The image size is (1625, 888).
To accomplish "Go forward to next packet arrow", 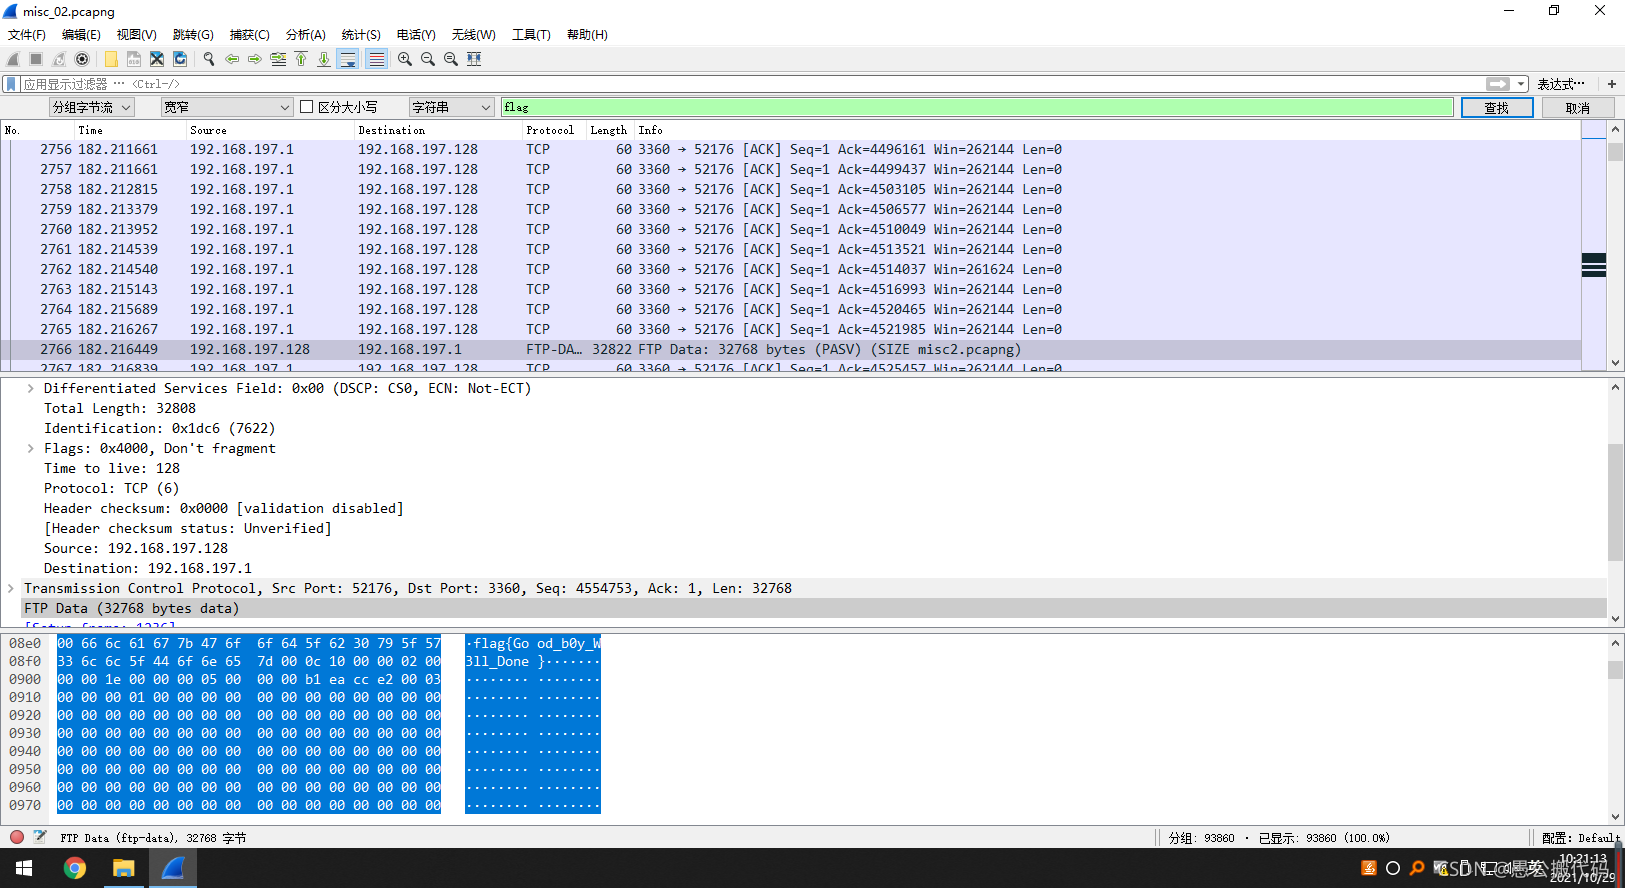I will pyautogui.click(x=255, y=59).
